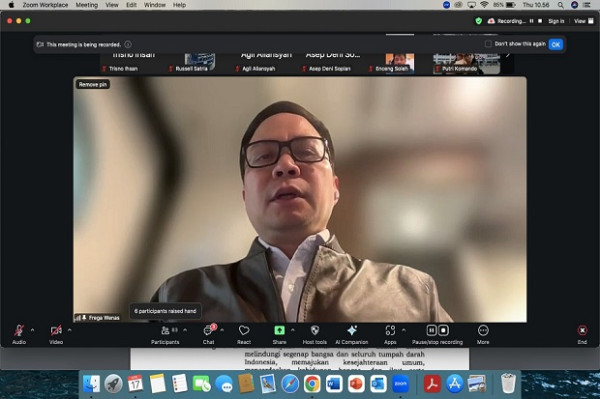Check "Don't show this again" box
Screen dimensions: 600x399
[488, 44]
